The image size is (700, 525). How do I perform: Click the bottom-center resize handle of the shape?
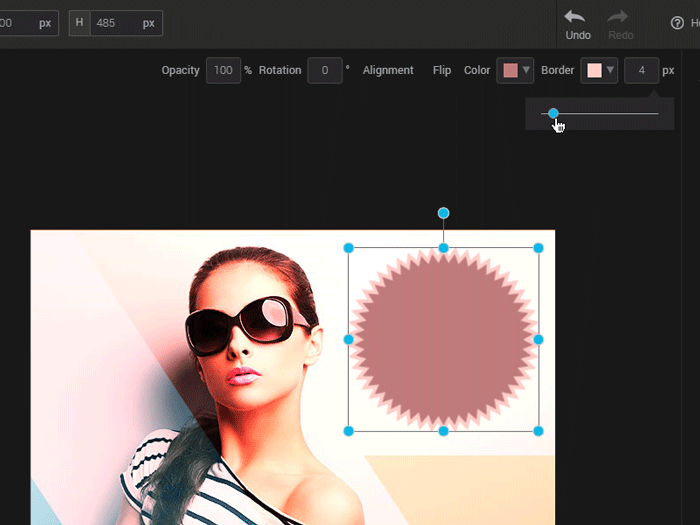click(x=444, y=431)
